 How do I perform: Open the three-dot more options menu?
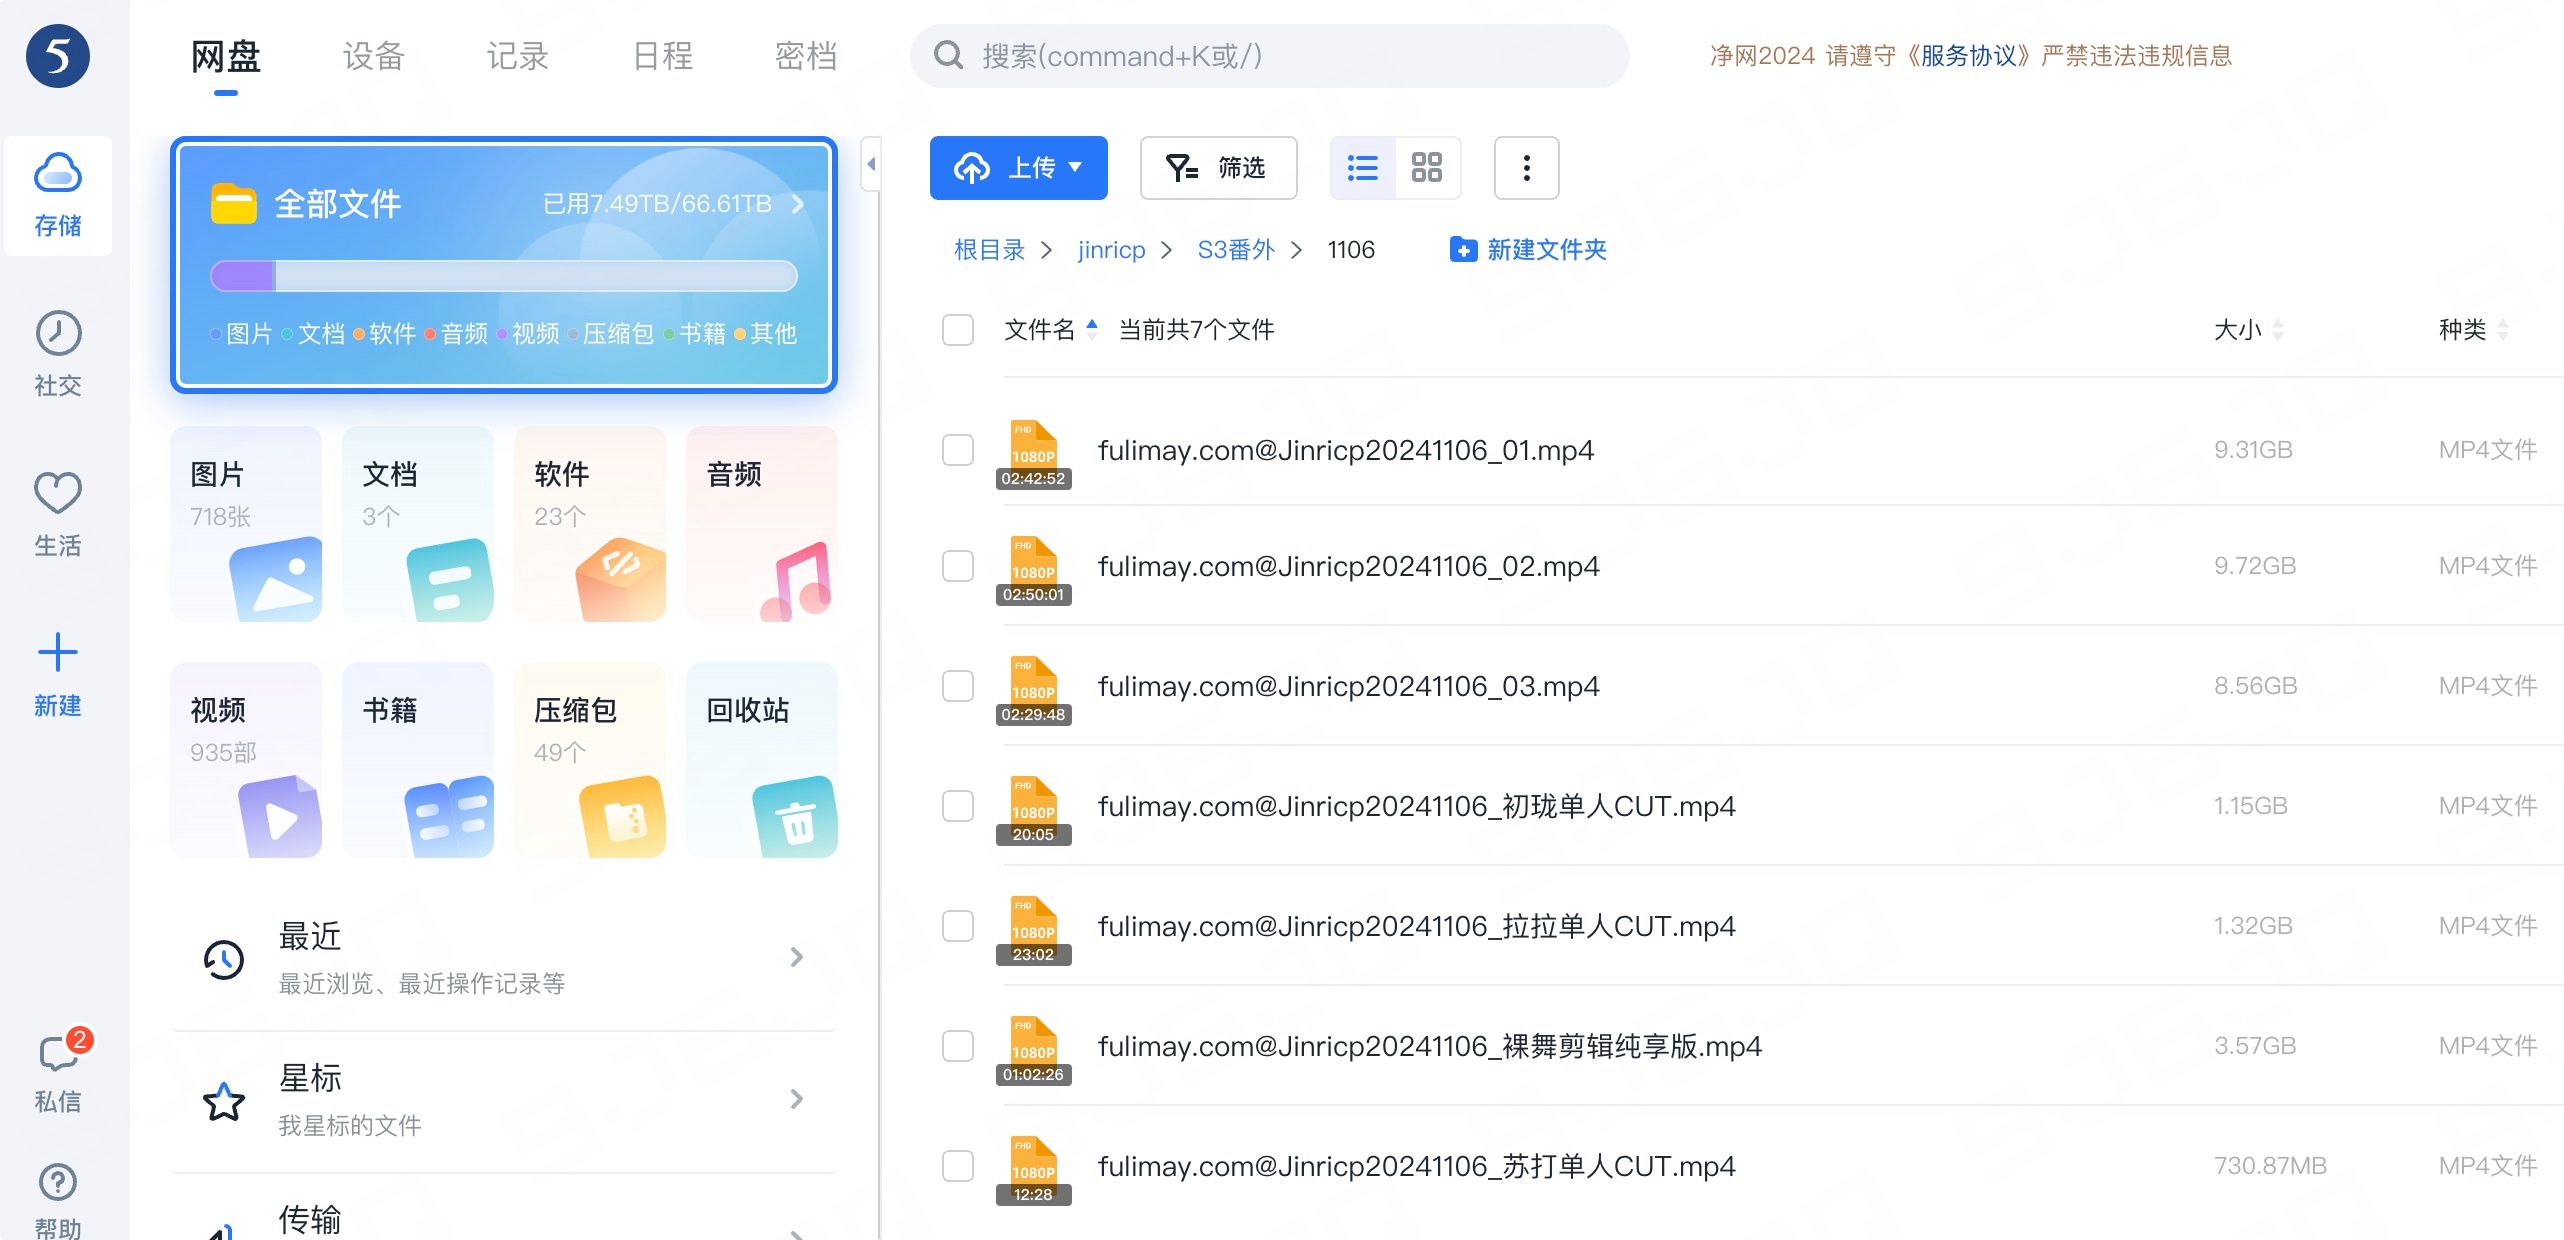tap(1526, 167)
